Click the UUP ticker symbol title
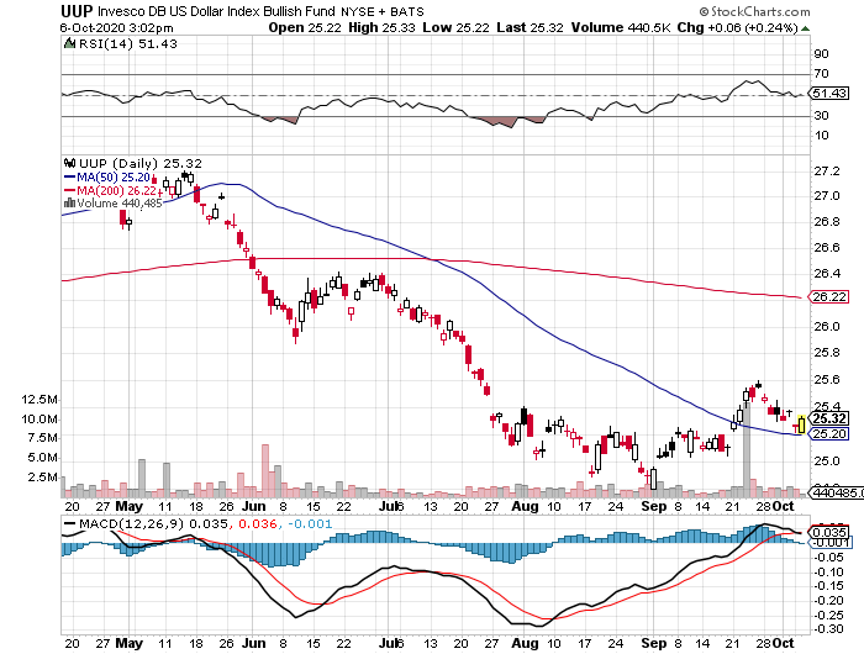The image size is (864, 654). click(77, 11)
